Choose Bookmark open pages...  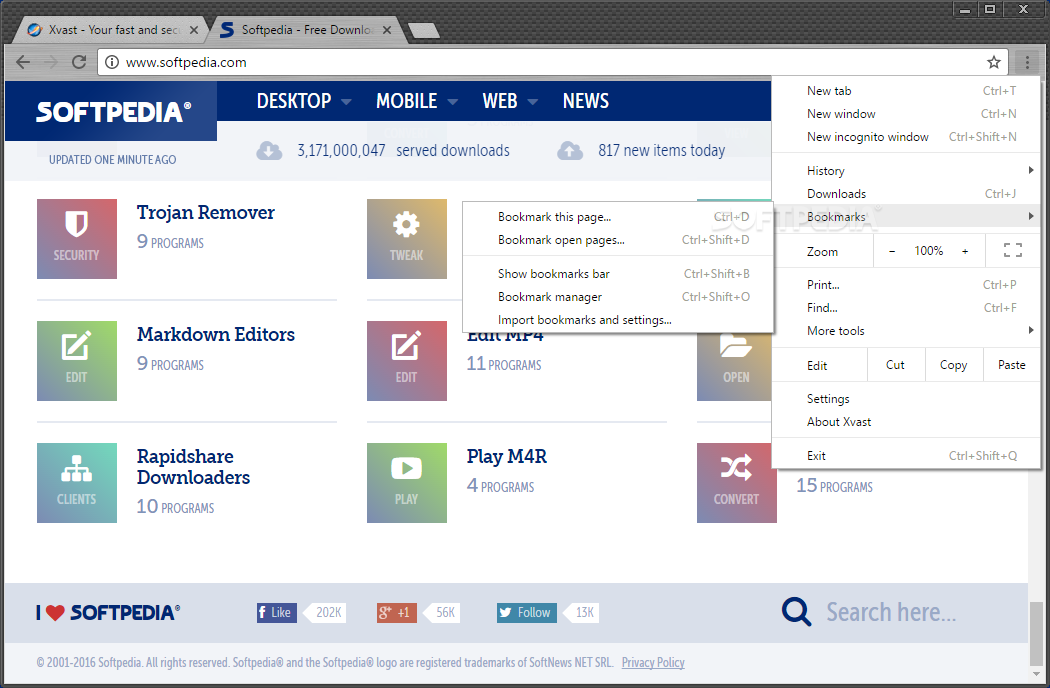617,240
